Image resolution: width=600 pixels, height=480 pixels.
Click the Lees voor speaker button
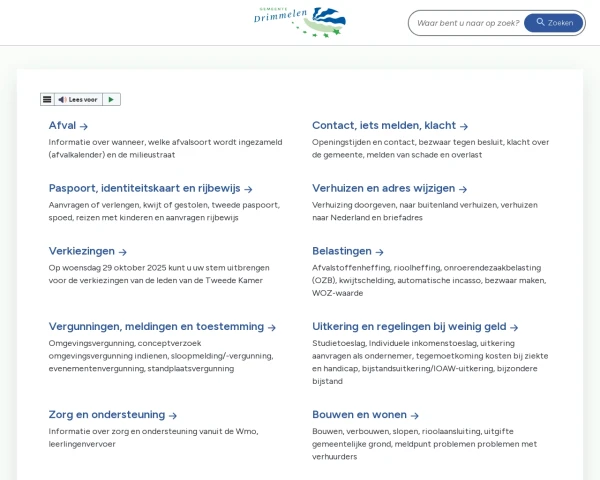pyautogui.click(x=78, y=99)
